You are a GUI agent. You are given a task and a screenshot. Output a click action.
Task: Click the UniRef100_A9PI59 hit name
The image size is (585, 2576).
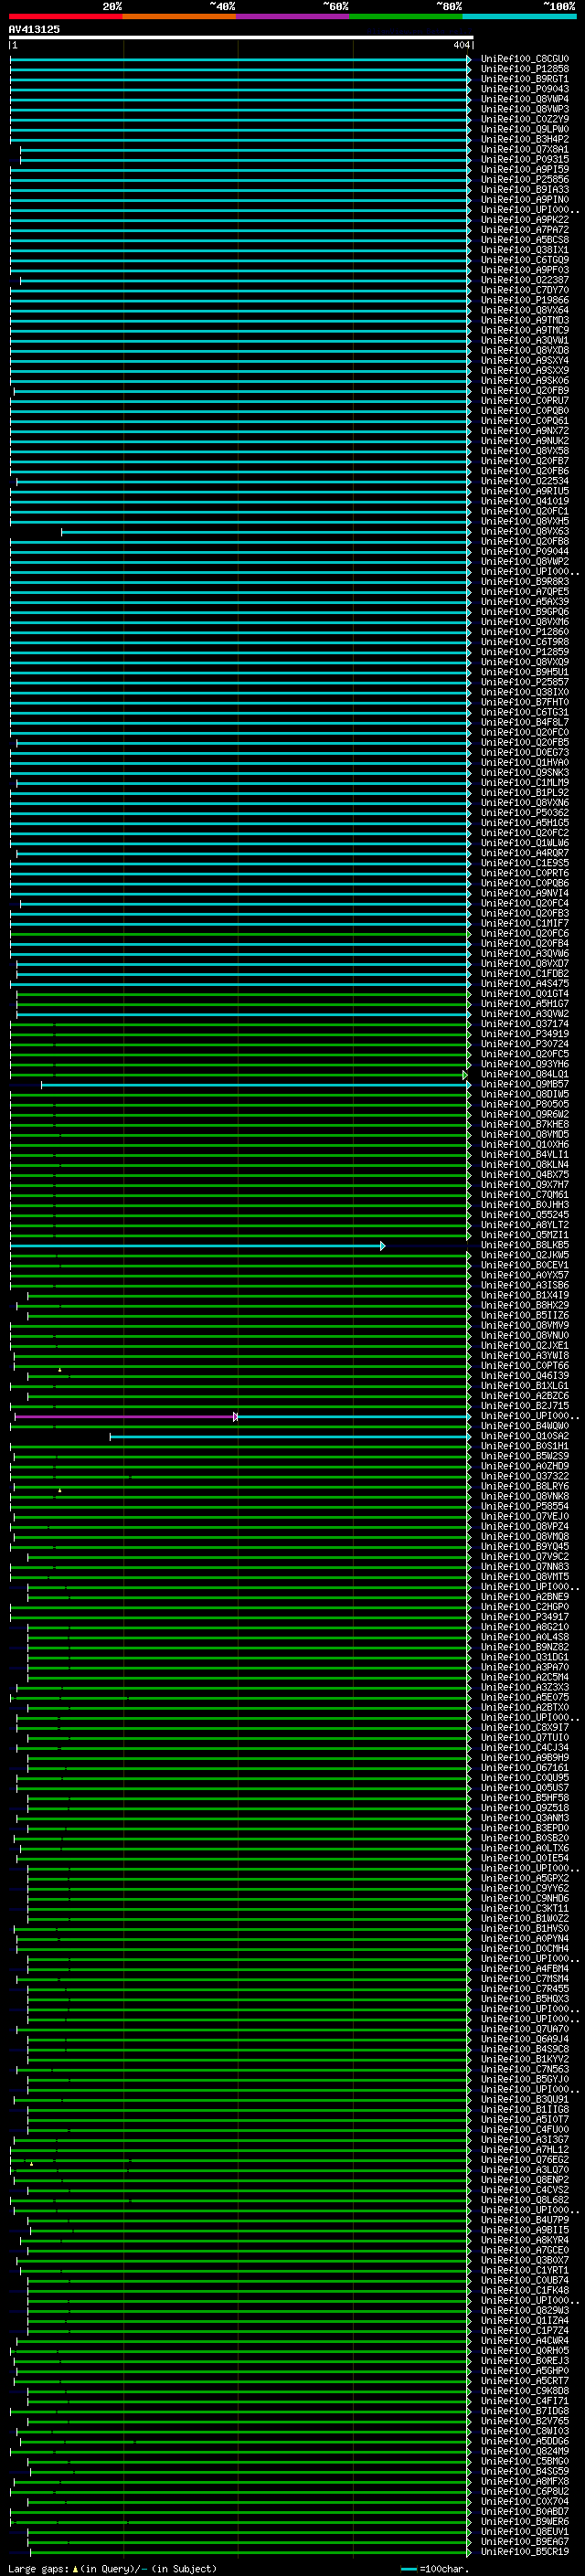coord(524,169)
